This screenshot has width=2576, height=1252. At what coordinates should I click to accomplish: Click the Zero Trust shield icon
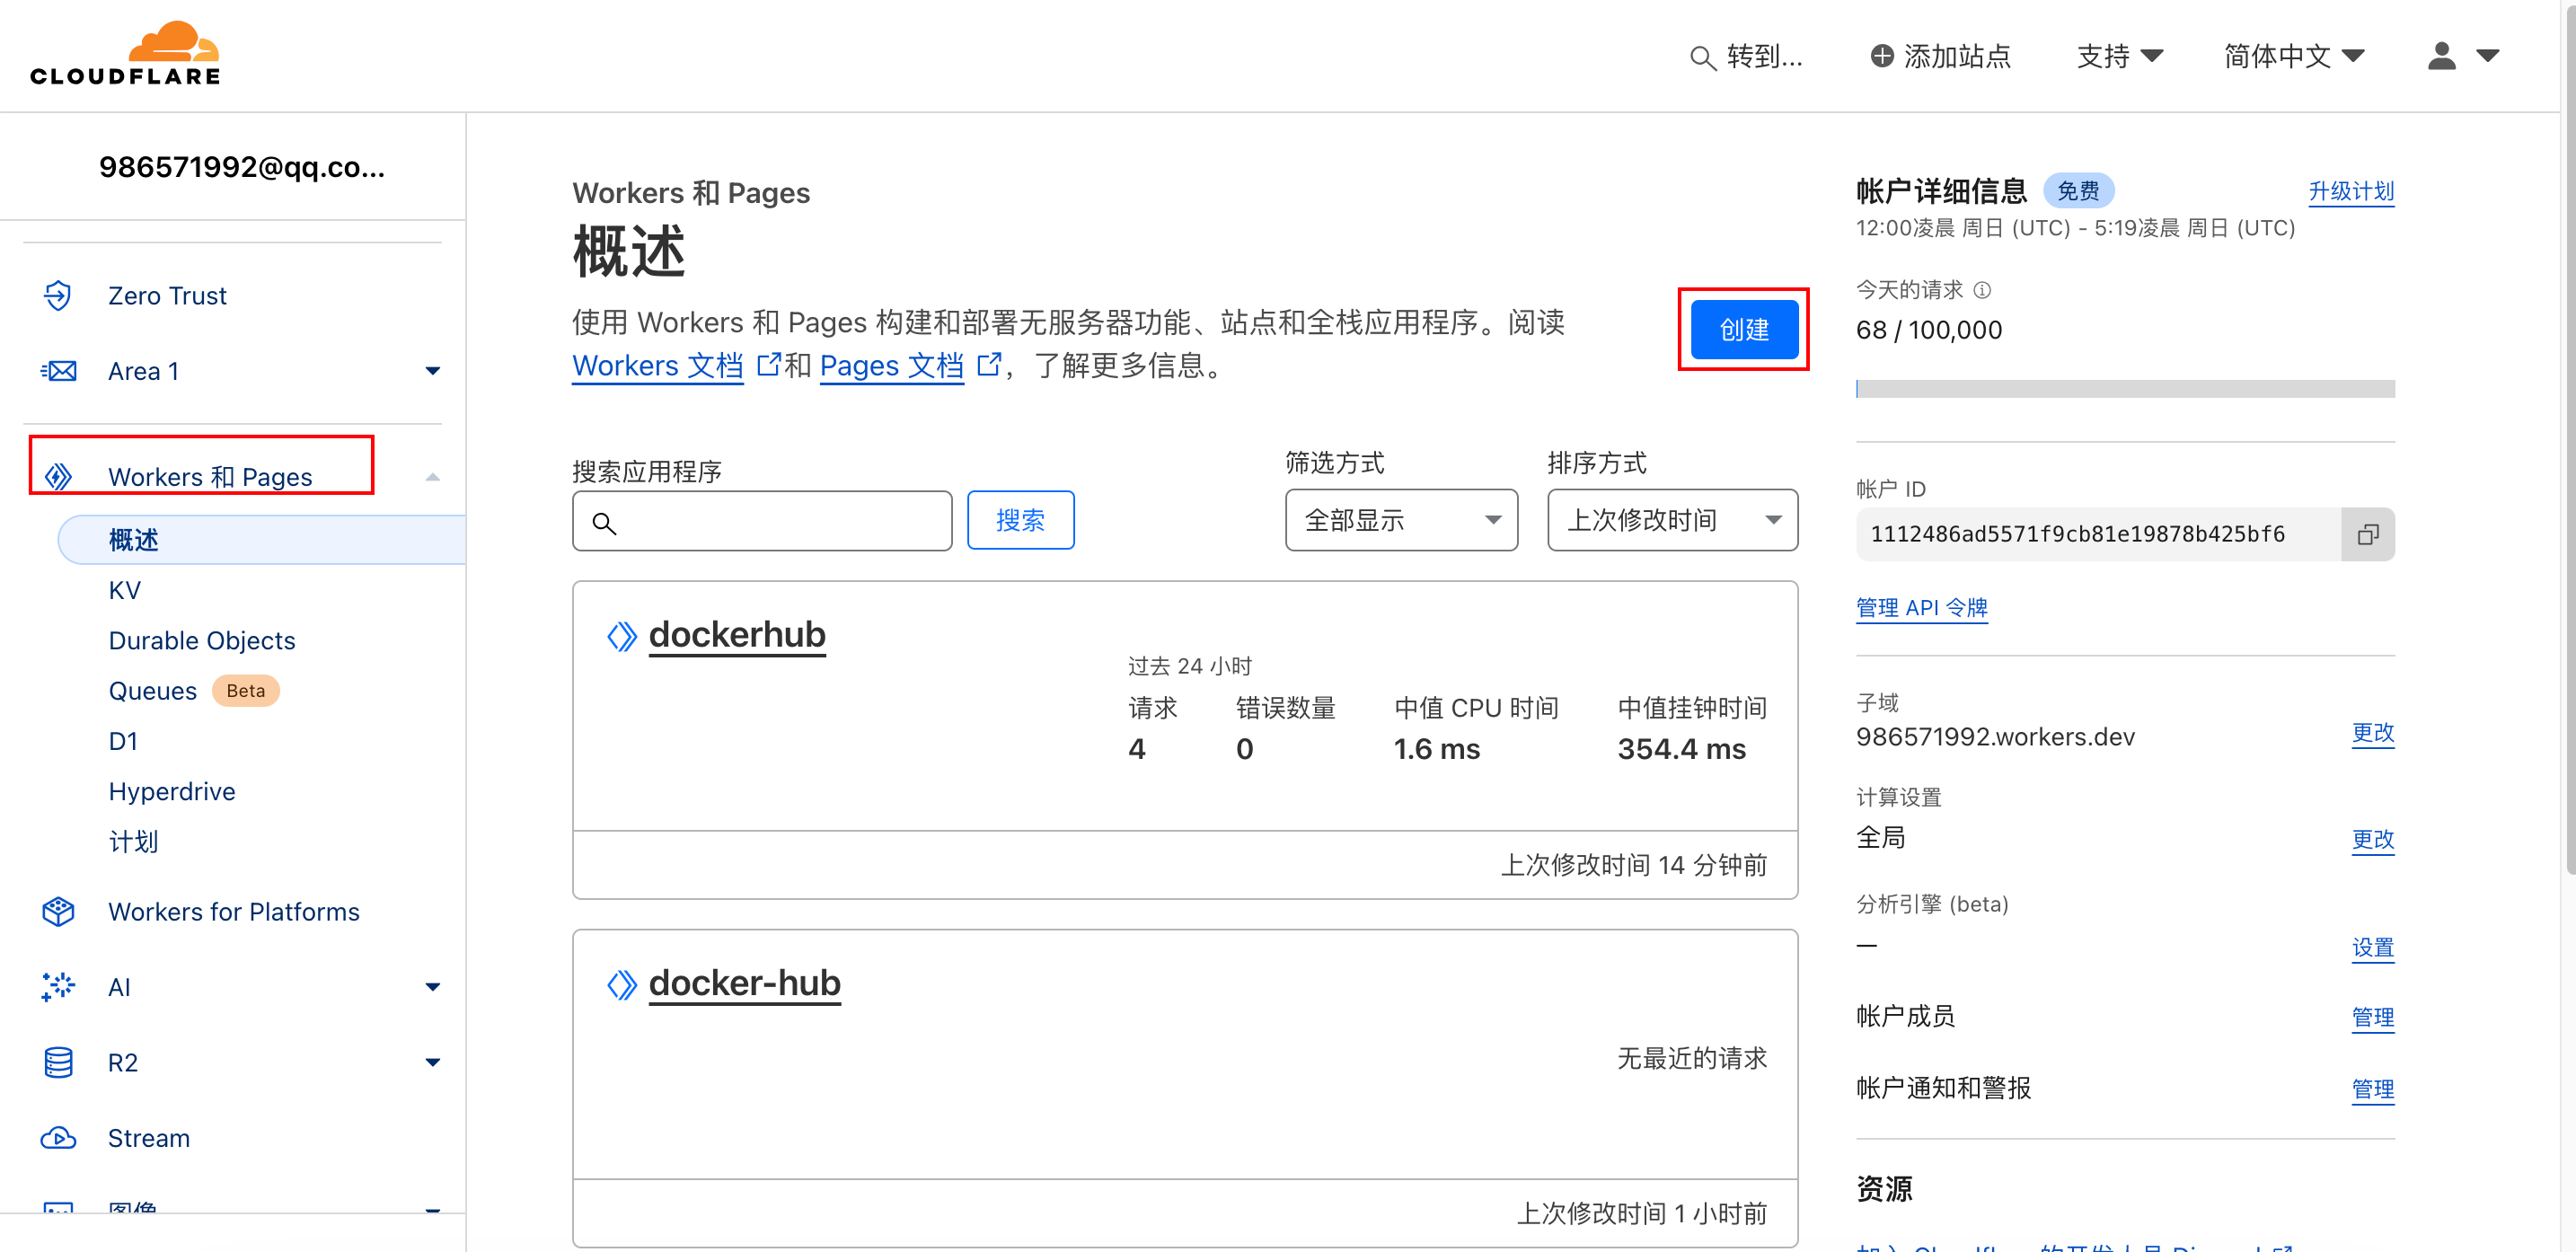point(58,296)
